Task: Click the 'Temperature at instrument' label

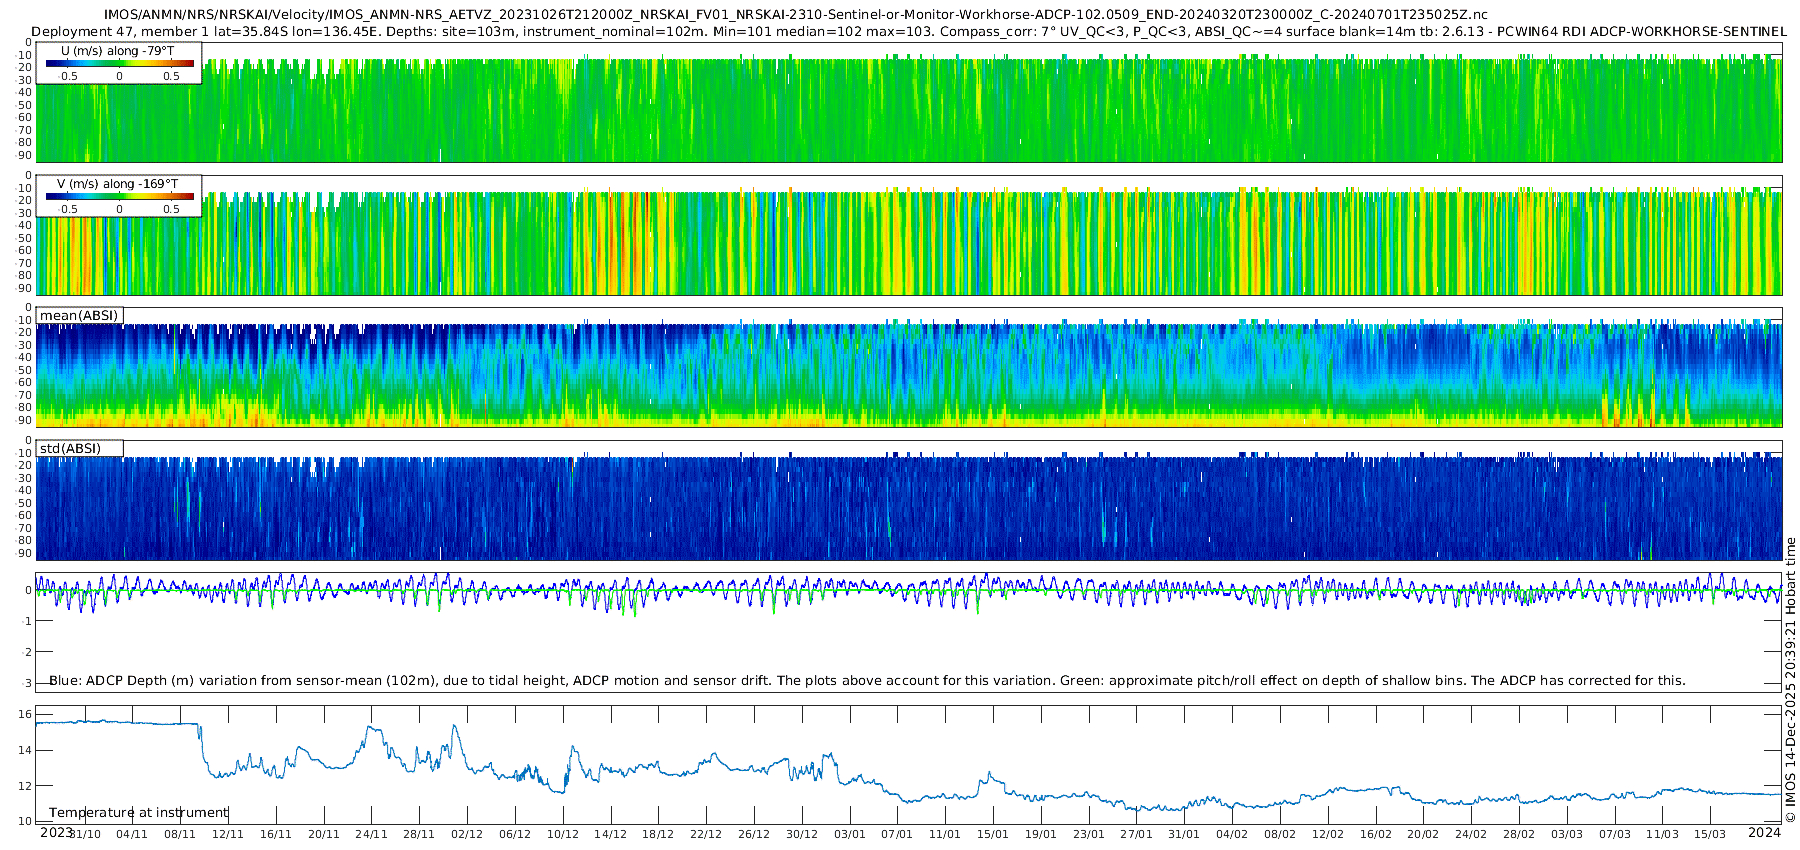Action: click(138, 813)
